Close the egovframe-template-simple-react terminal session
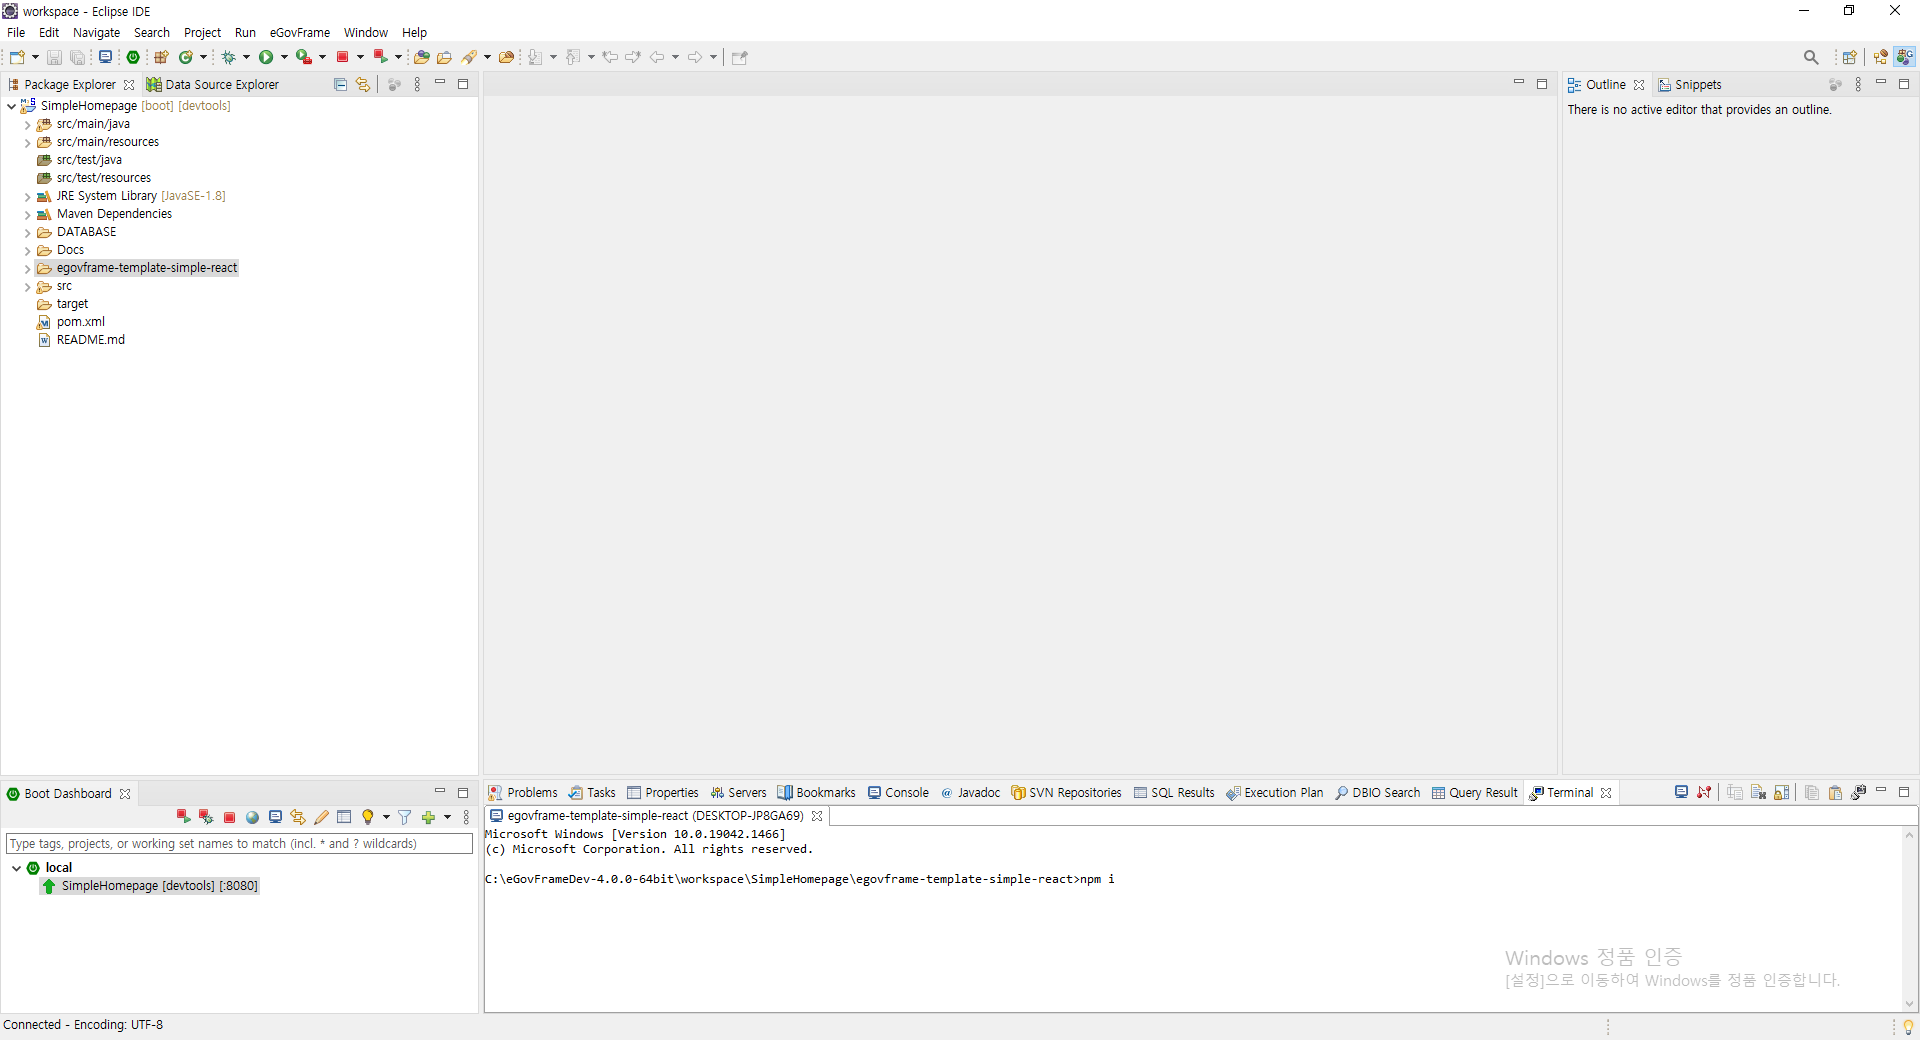This screenshot has width=1920, height=1040. pyautogui.click(x=817, y=816)
